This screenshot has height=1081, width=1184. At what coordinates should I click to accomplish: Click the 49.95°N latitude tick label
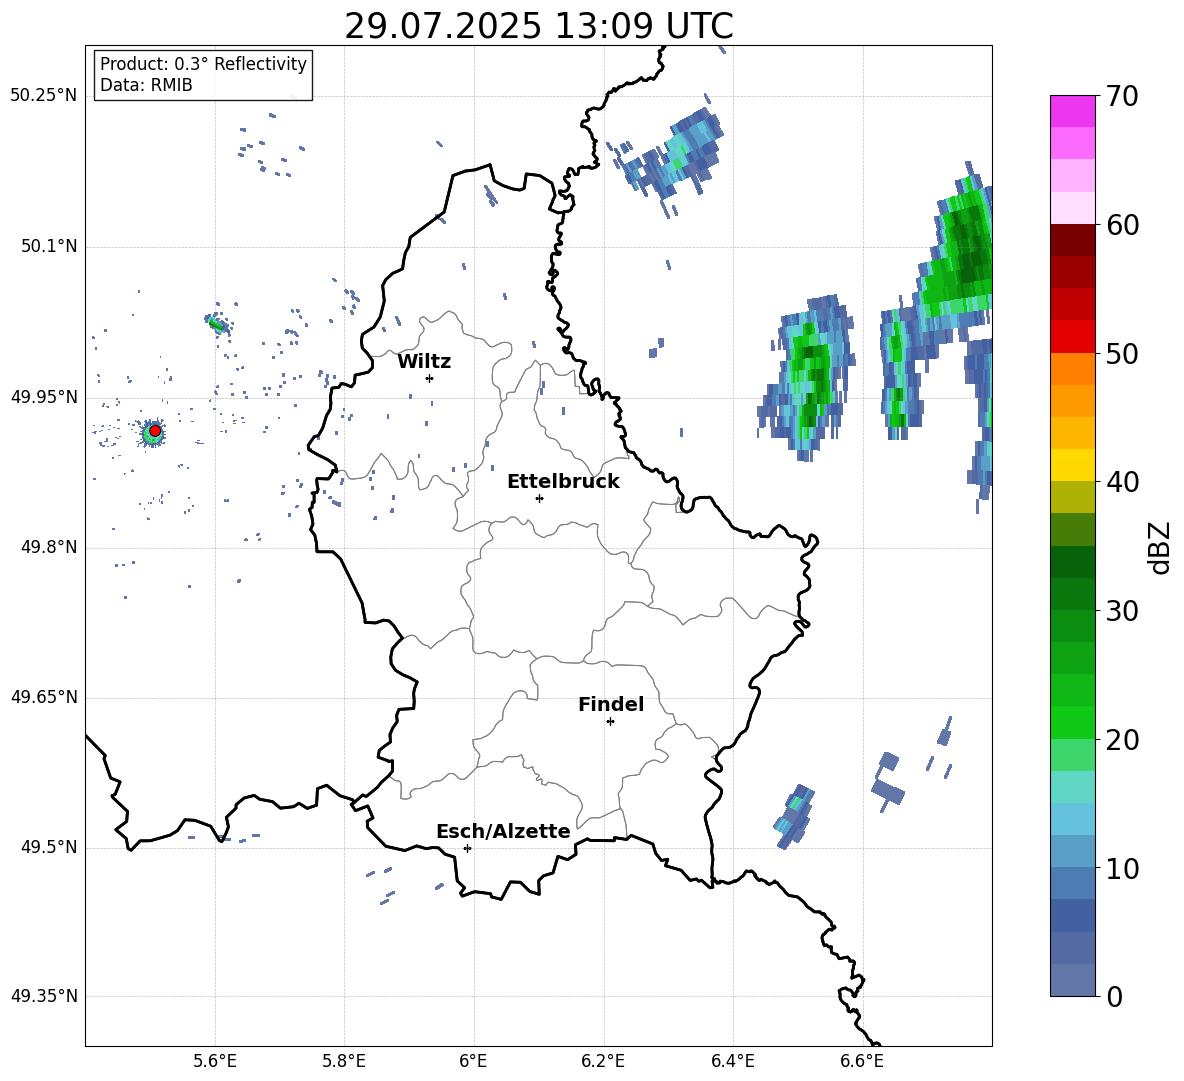(44, 397)
